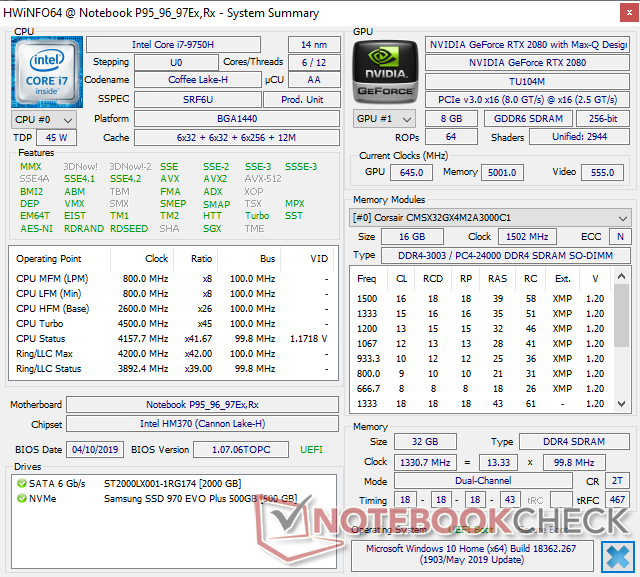Close the window via red X

pyautogui.click(x=629, y=13)
